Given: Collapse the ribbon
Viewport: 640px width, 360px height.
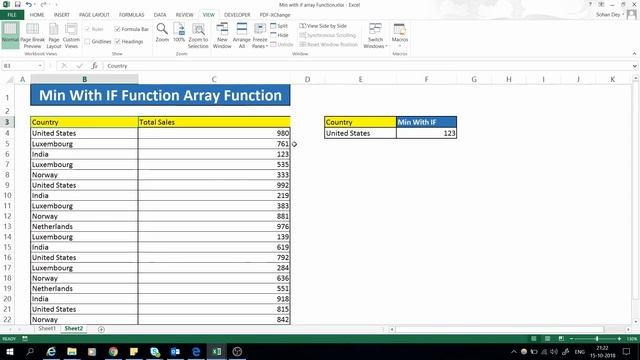Looking at the screenshot, I should (x=634, y=53).
